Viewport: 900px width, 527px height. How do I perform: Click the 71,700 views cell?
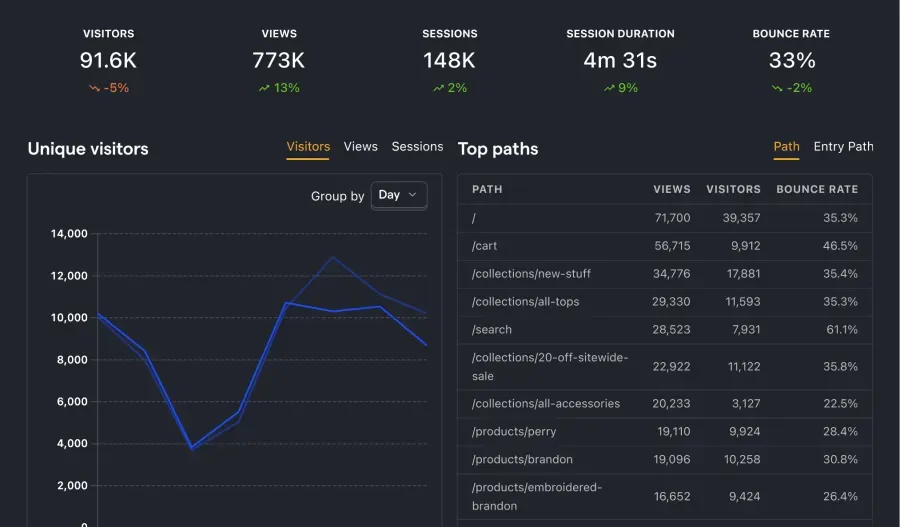(672, 218)
